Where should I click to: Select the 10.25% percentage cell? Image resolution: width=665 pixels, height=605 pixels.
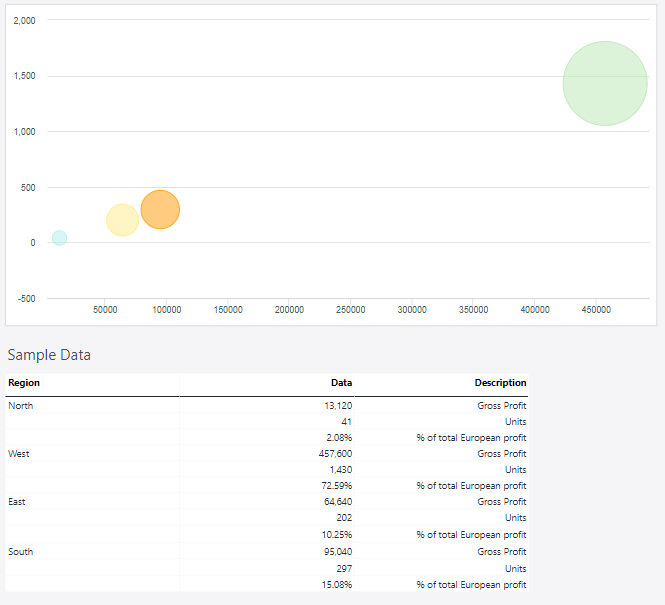tap(337, 535)
